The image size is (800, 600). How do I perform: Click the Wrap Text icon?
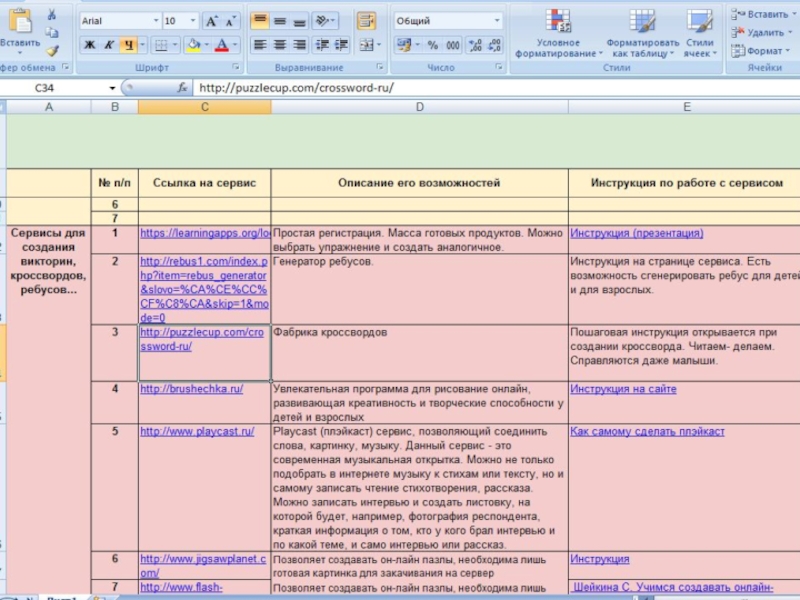point(366,21)
